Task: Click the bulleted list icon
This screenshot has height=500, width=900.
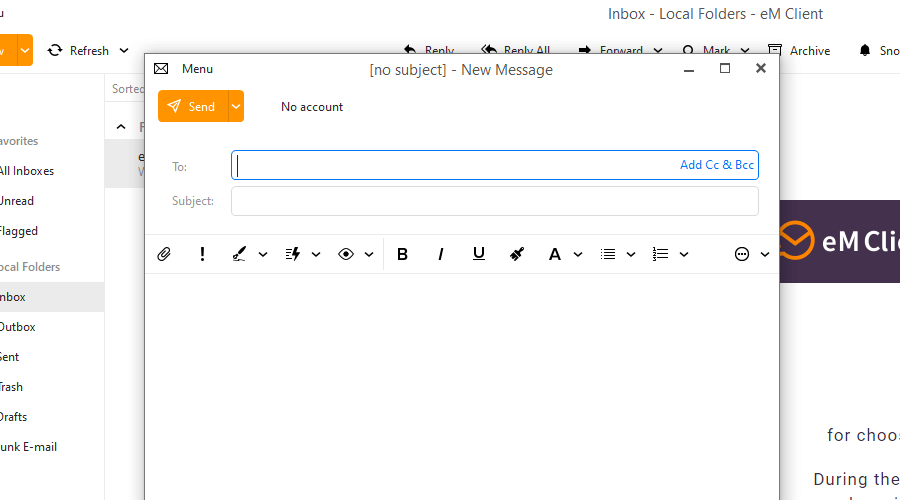Action: pyautogui.click(x=608, y=254)
